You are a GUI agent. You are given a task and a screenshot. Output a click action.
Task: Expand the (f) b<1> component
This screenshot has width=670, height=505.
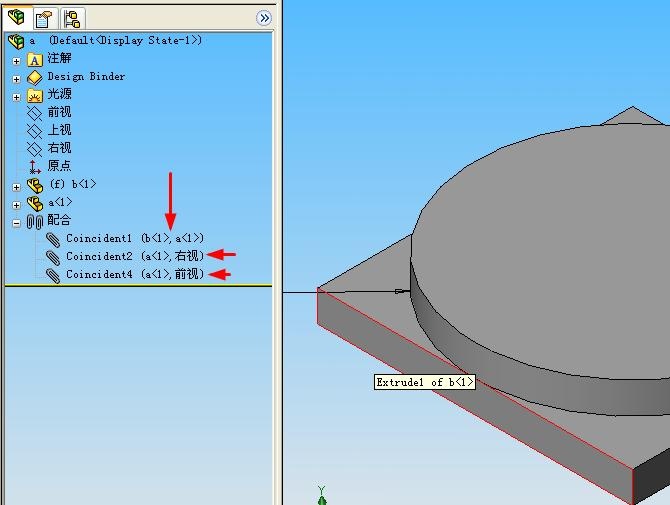coord(16,187)
